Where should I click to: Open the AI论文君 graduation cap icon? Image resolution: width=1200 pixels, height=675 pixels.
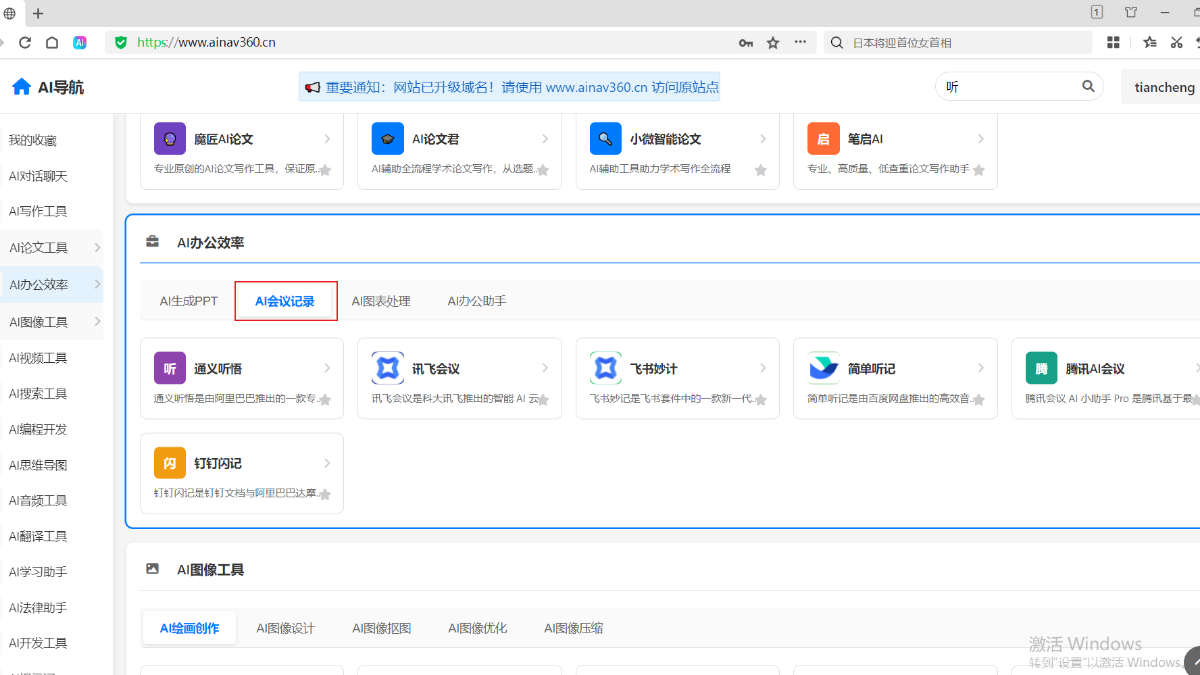click(388, 139)
